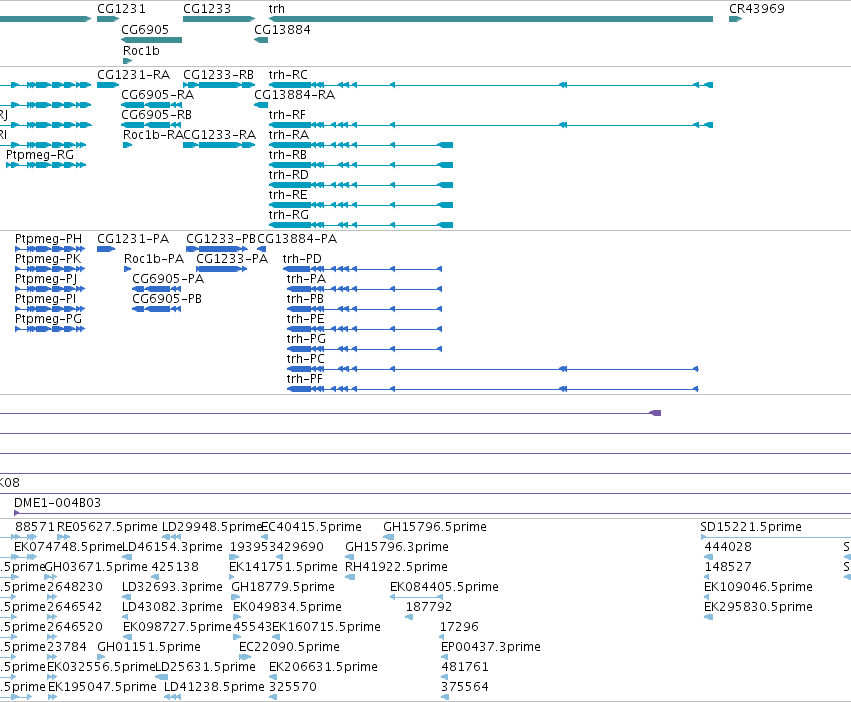The height and width of the screenshot is (702, 851).
Task: Select the trh-PE protein label
Action: 306,319
